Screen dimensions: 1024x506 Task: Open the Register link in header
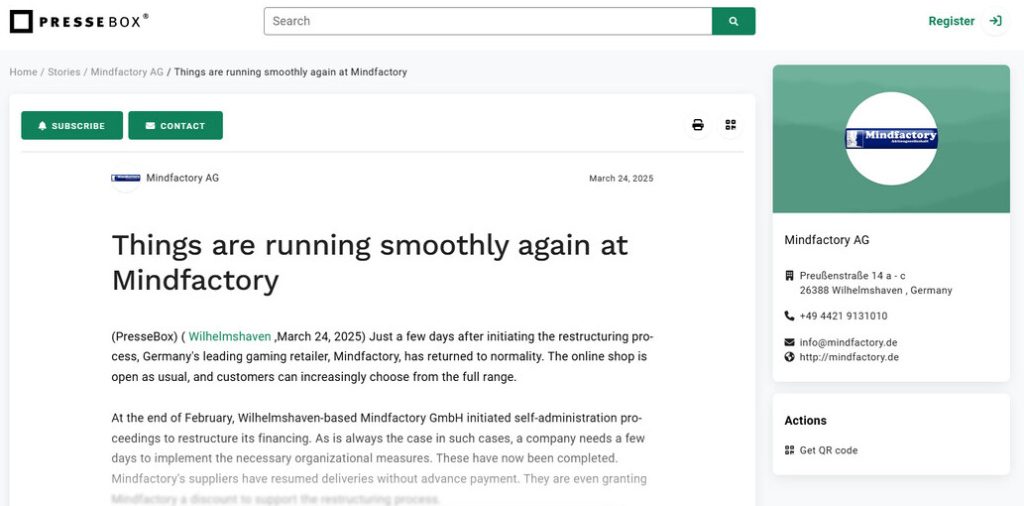pyautogui.click(x=951, y=21)
